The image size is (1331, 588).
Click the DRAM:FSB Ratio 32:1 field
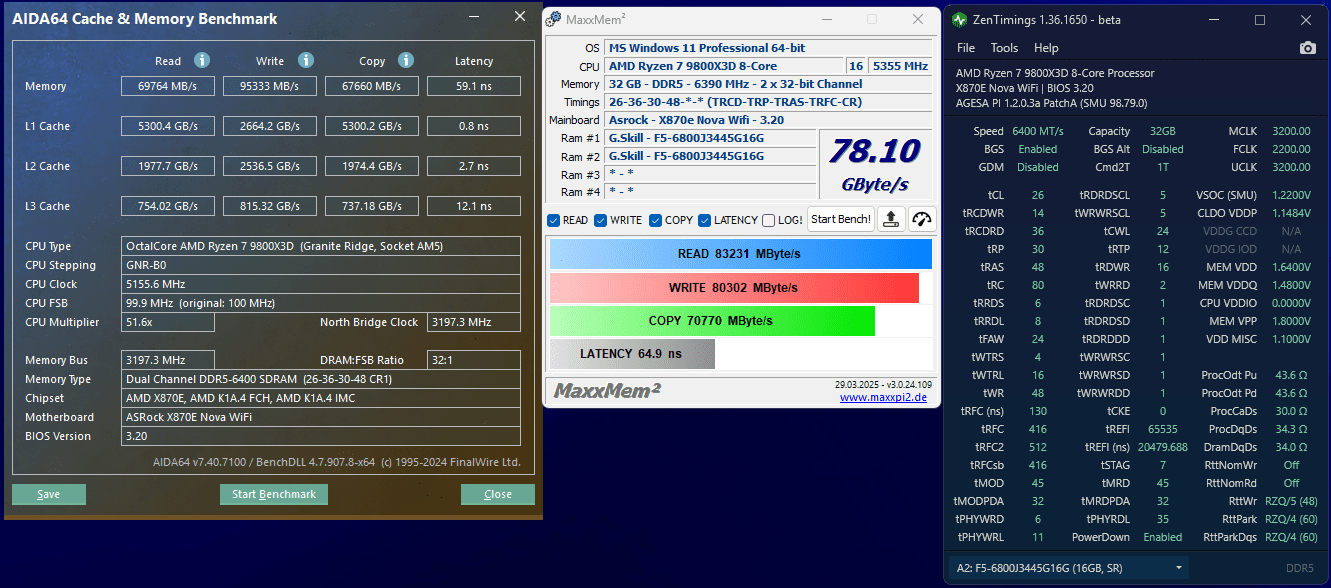click(x=474, y=360)
